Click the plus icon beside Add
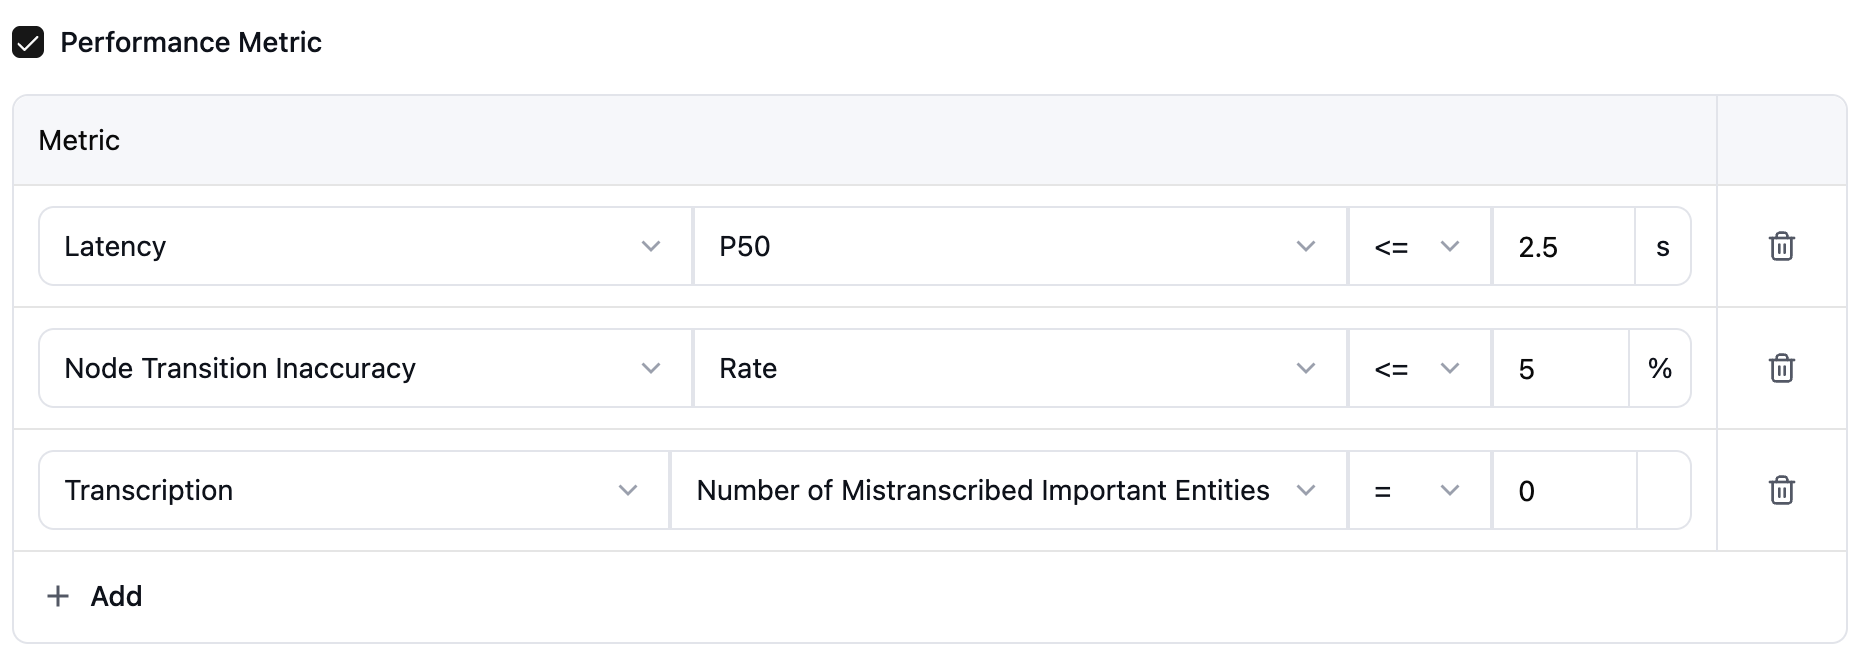 pos(58,596)
